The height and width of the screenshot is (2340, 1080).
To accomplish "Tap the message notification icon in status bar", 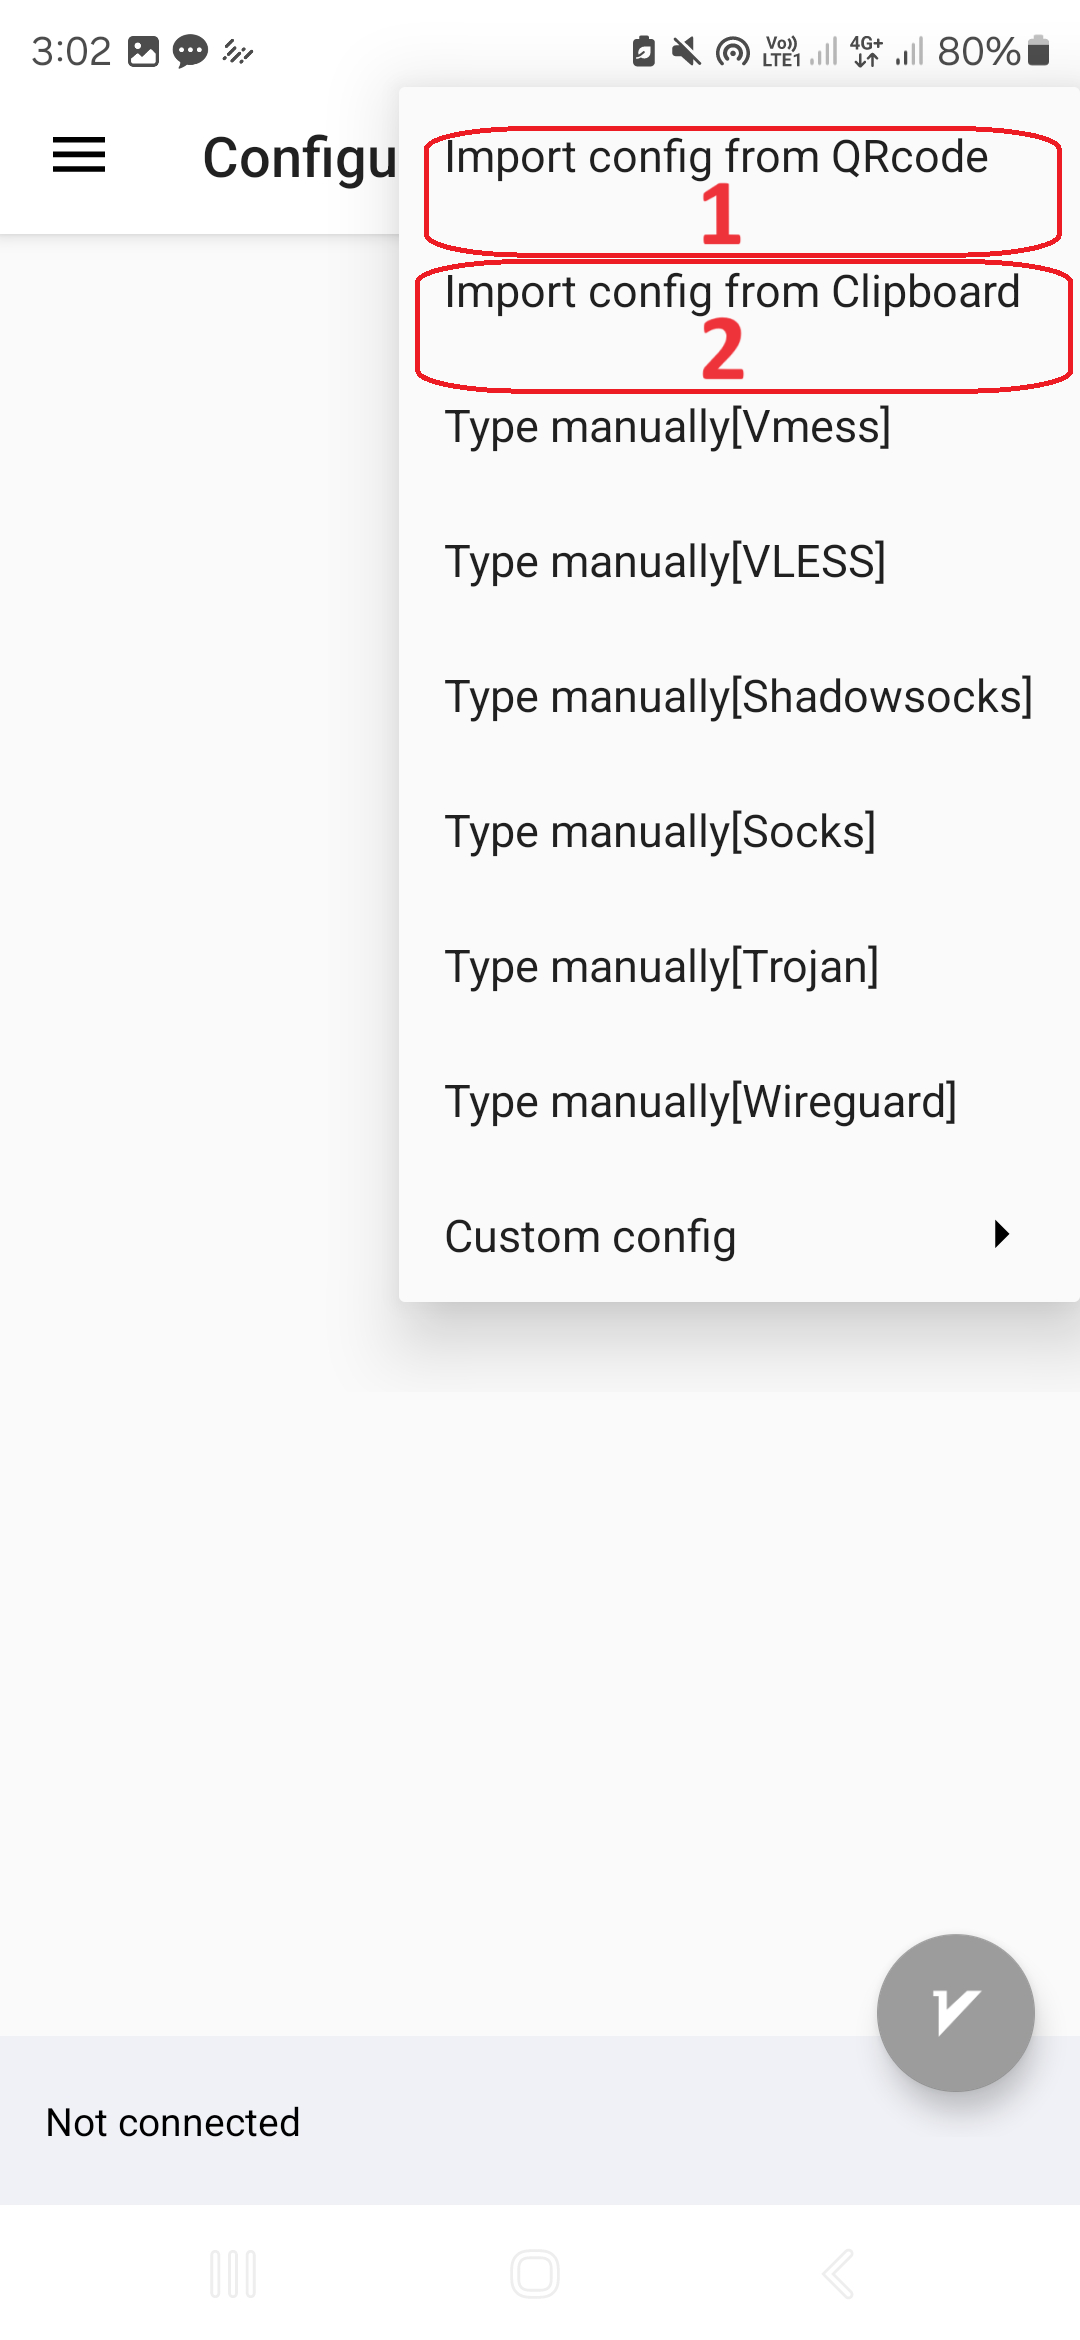I will pos(190,51).
